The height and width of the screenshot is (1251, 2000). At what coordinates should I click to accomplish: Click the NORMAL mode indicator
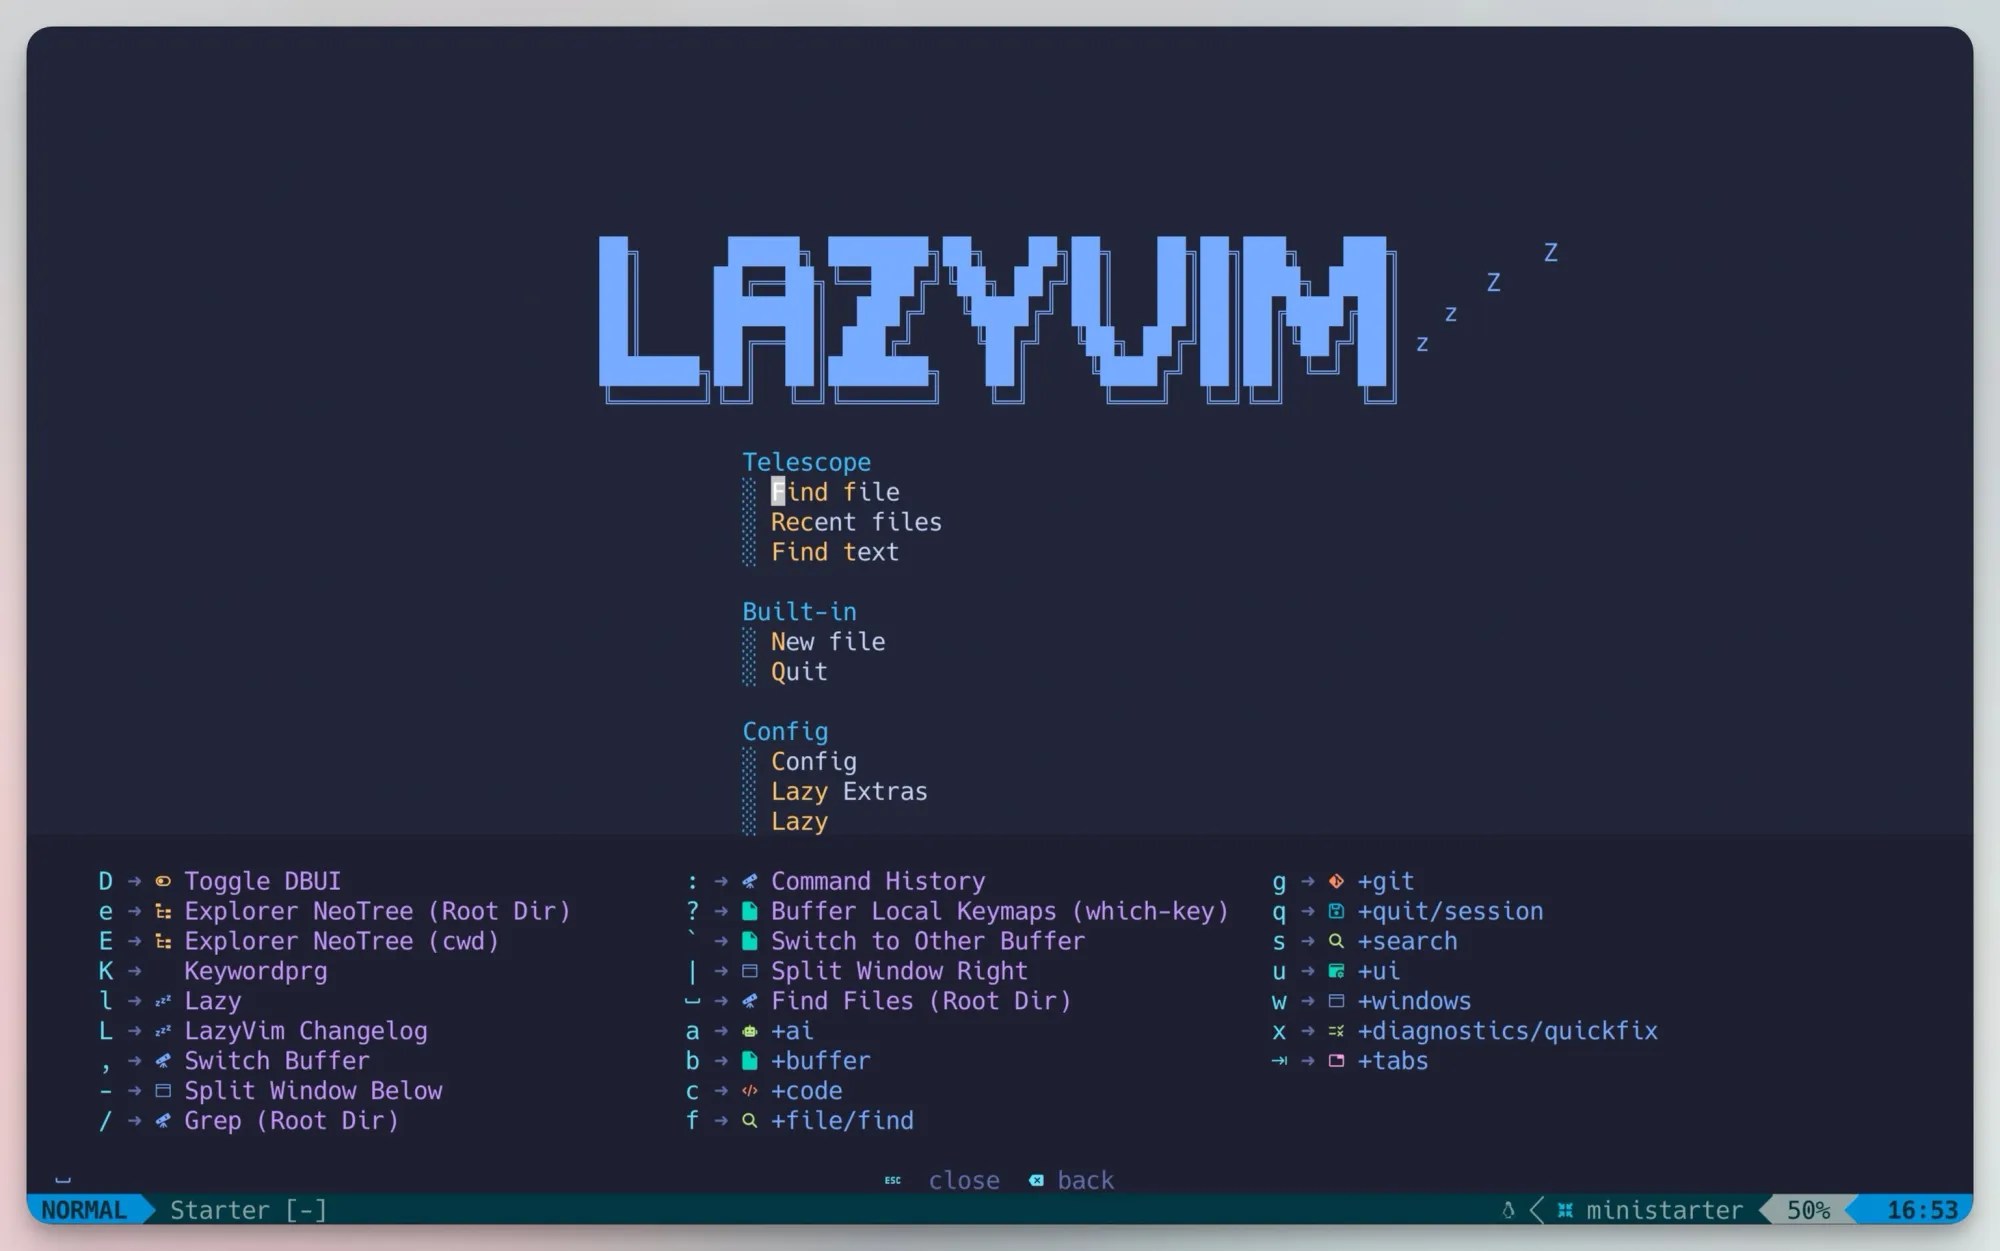[x=86, y=1210]
